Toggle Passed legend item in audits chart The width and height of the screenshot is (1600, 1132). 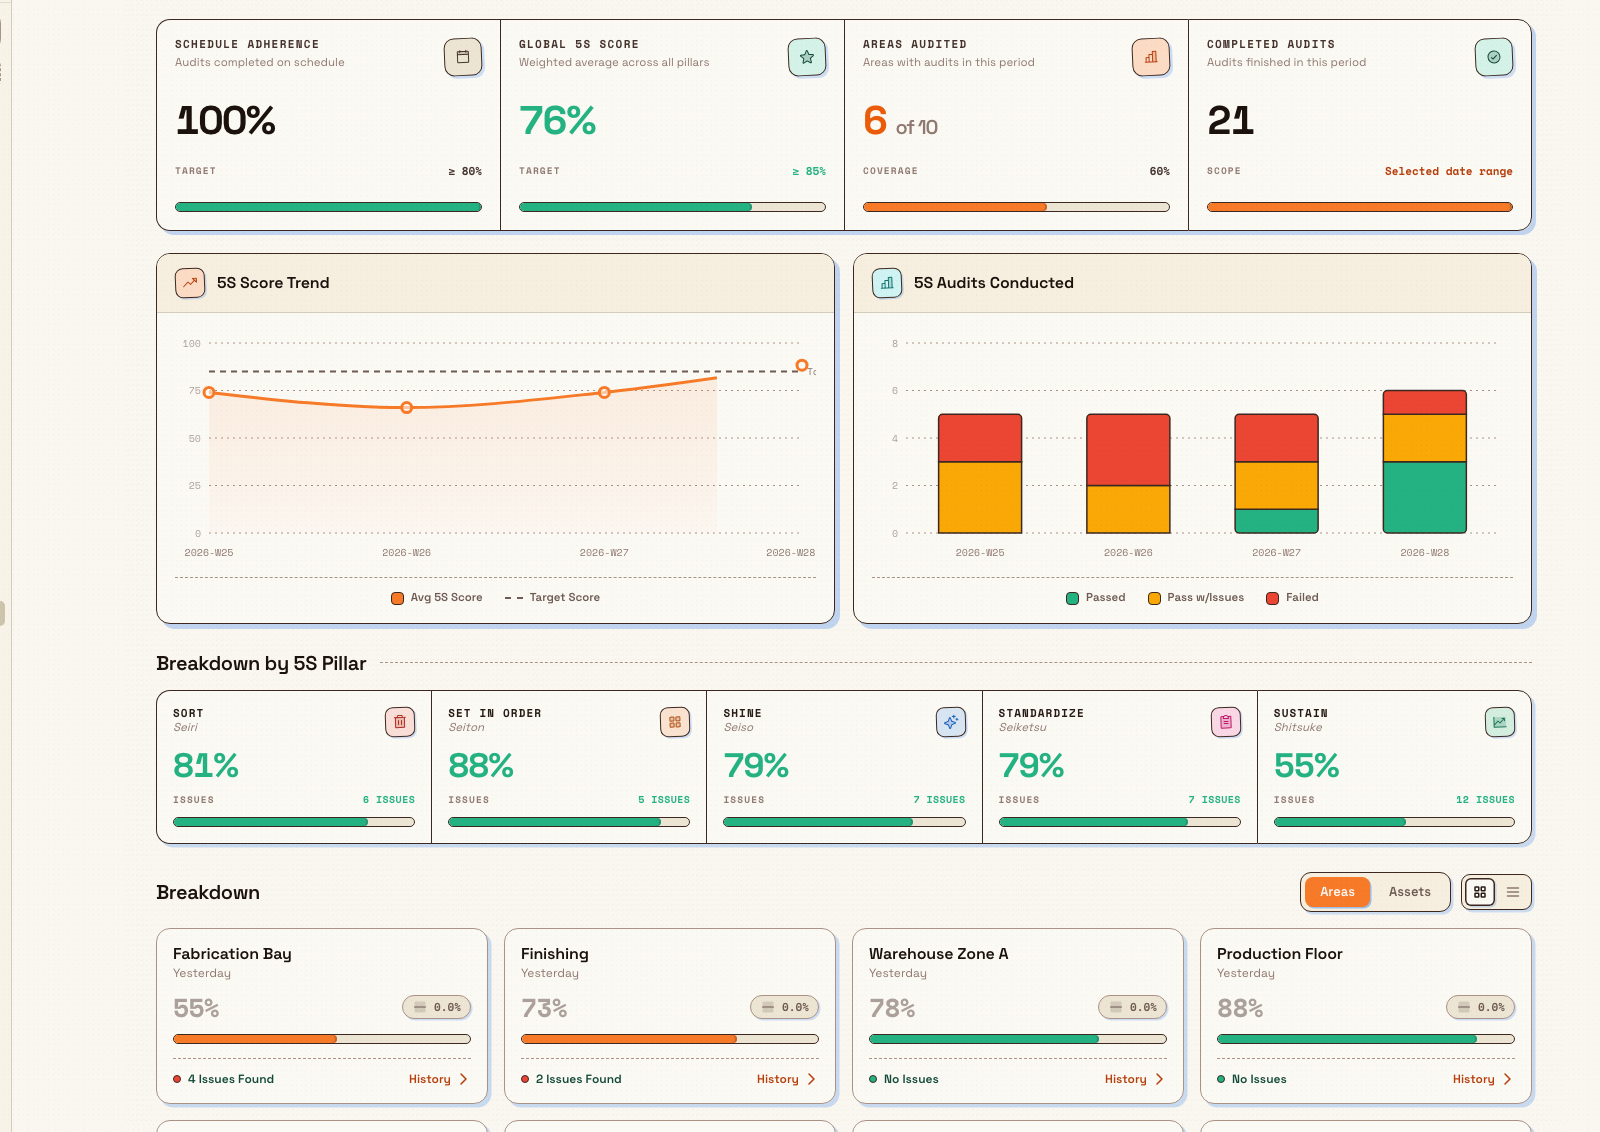[1096, 598]
